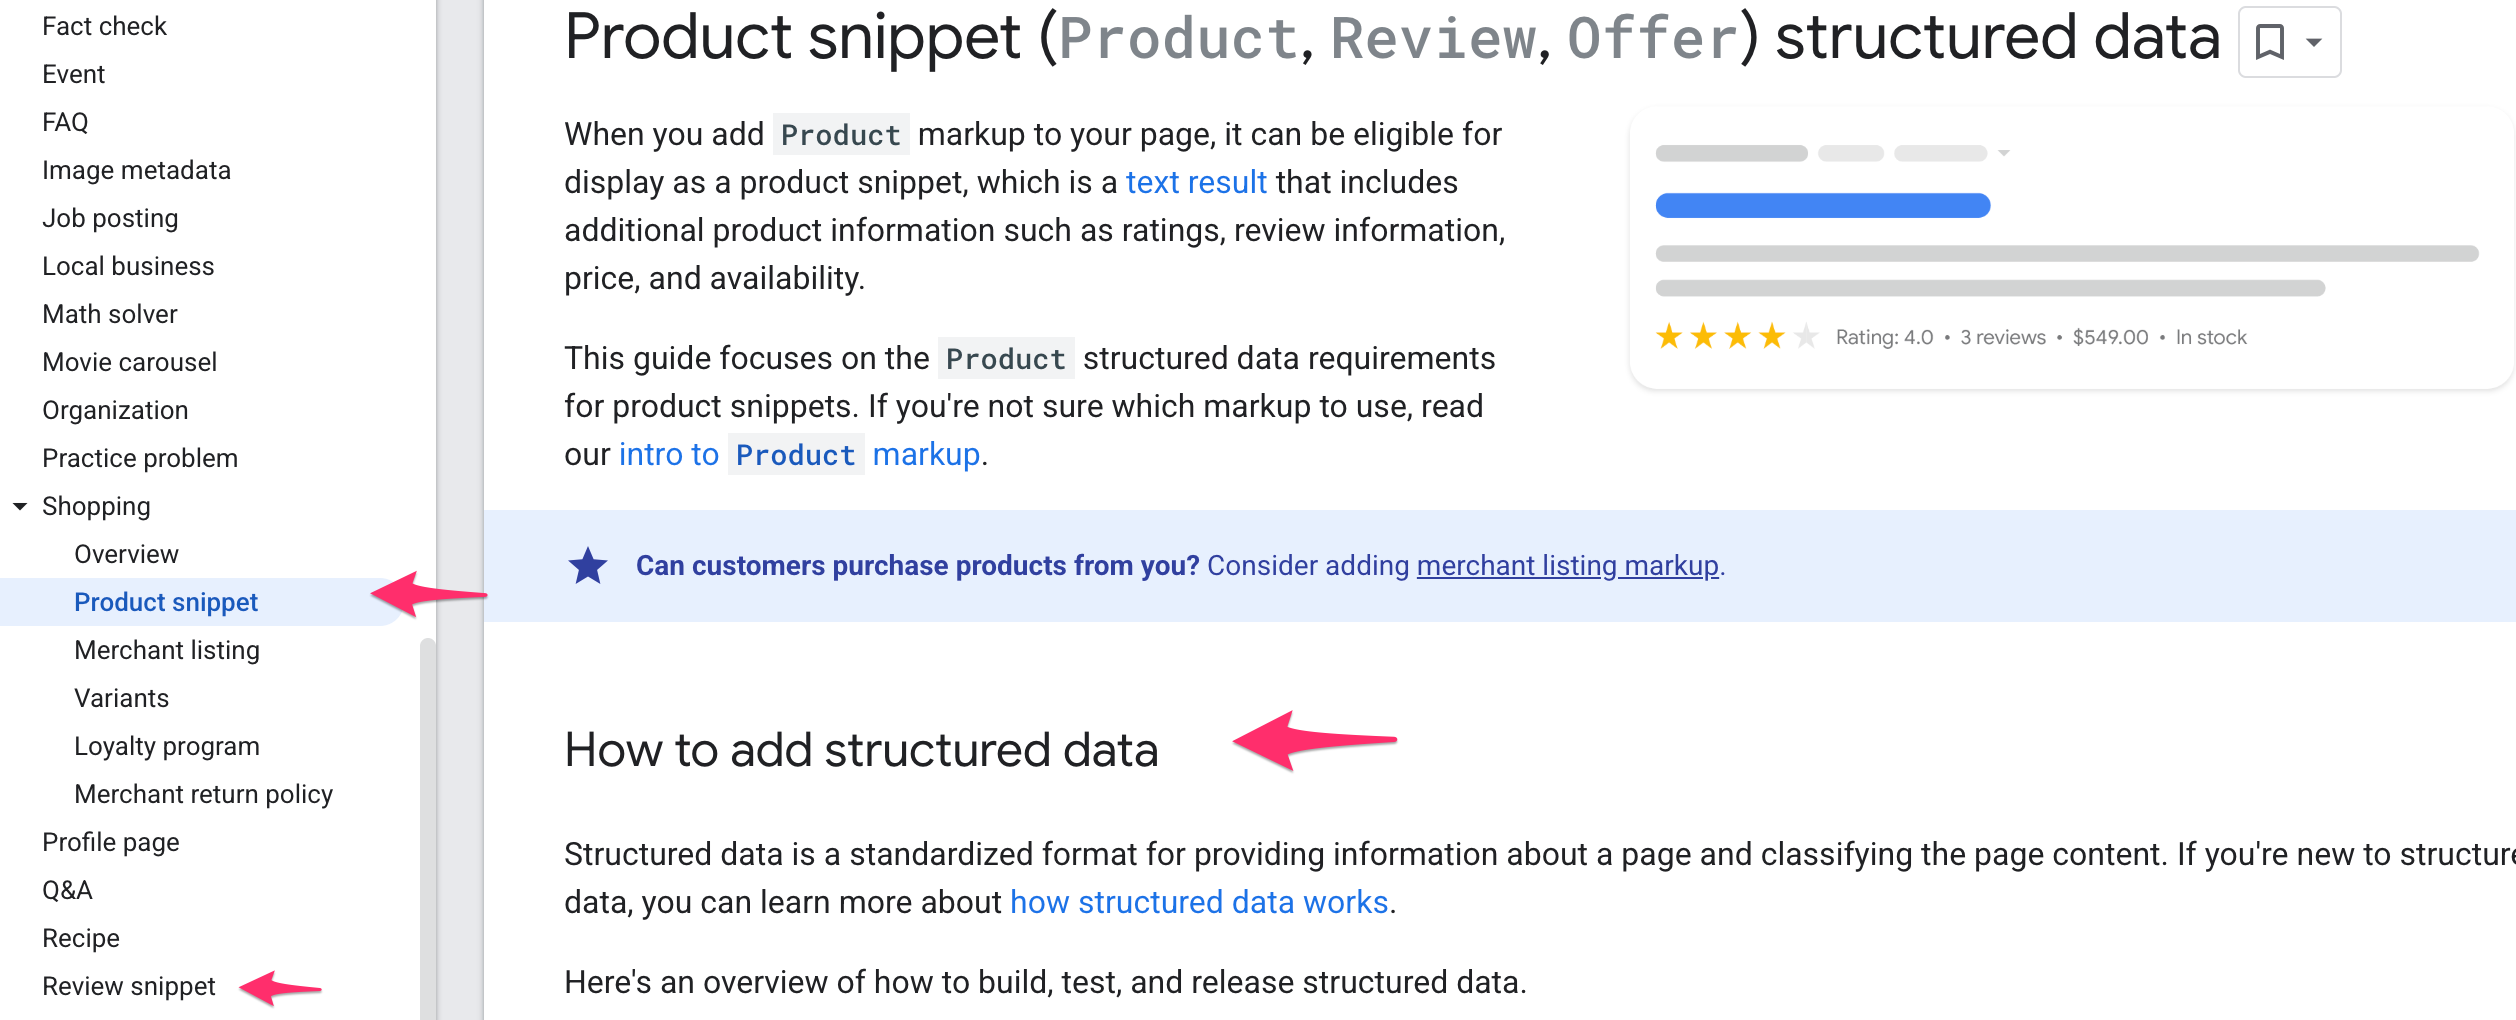This screenshot has height=1020, width=2516.
Task: Click the small caret in preview breadcrumb
Action: point(2004,153)
